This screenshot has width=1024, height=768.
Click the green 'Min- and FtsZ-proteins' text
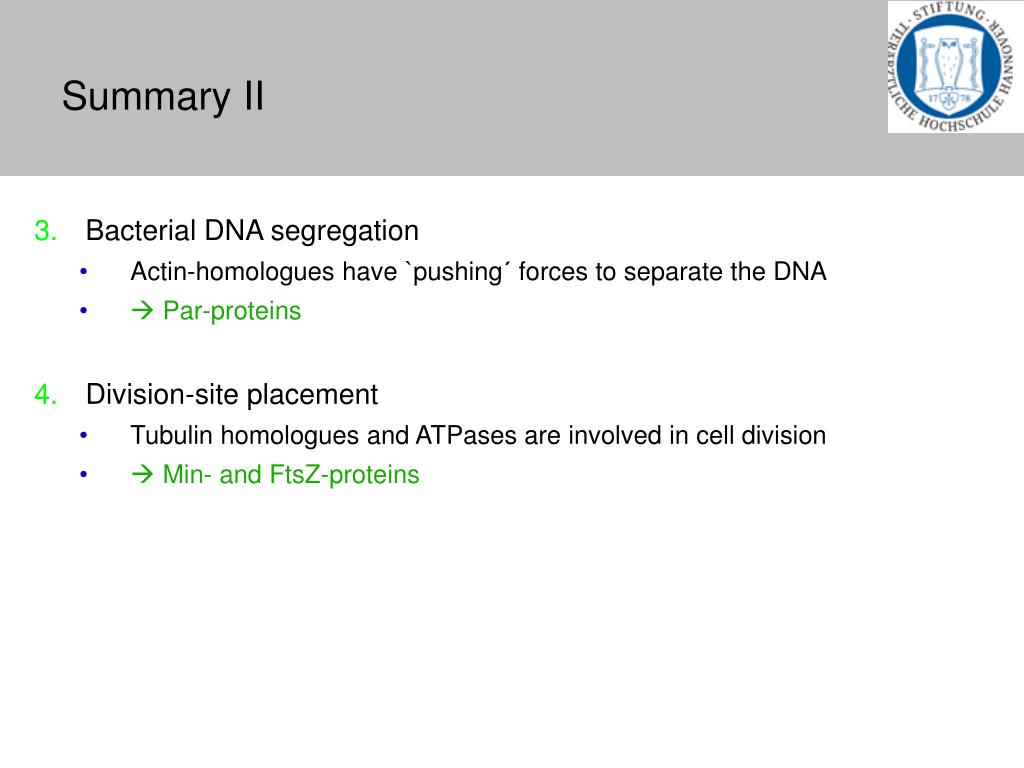tap(291, 475)
